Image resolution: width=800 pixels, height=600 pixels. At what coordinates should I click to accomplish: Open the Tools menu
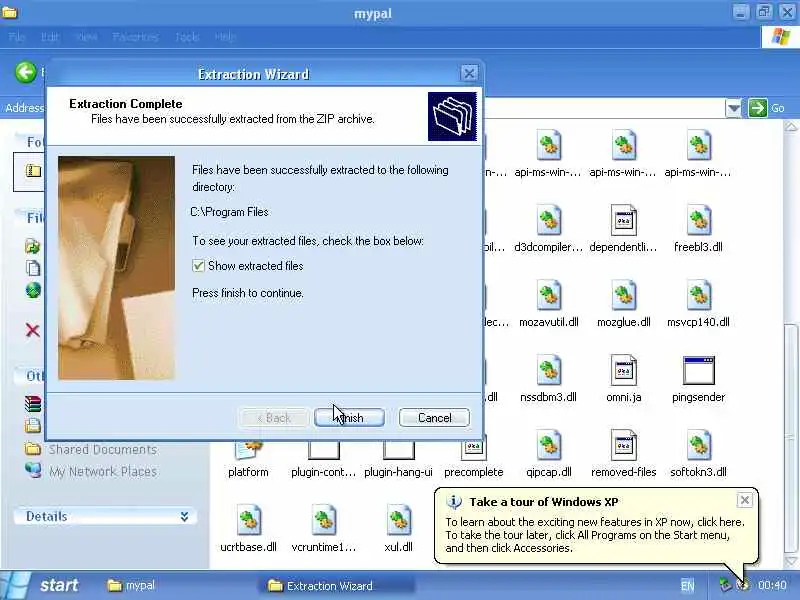click(x=187, y=37)
